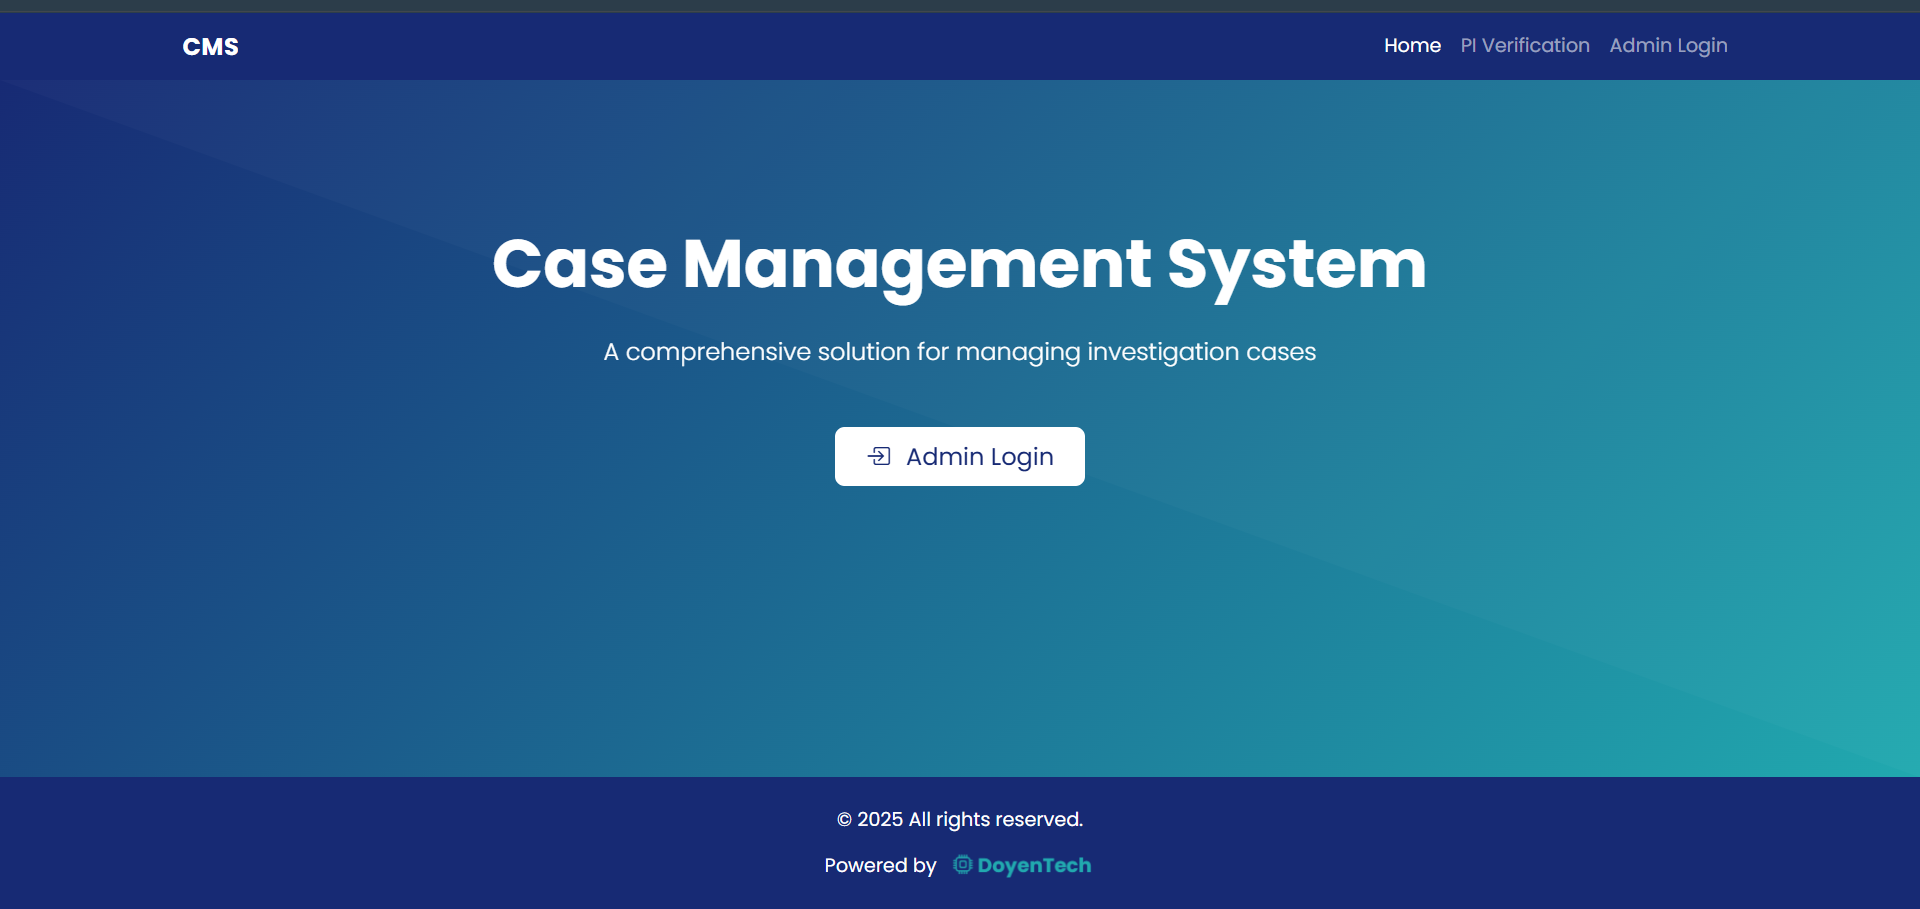Open Admin Login from top navigation
Image resolution: width=1920 pixels, height=909 pixels.
[1668, 45]
